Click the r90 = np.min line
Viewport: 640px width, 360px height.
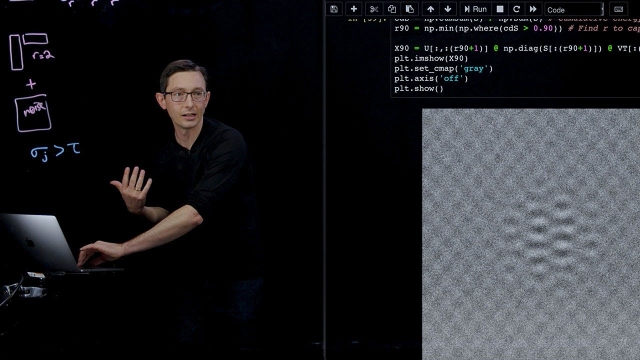517,28
